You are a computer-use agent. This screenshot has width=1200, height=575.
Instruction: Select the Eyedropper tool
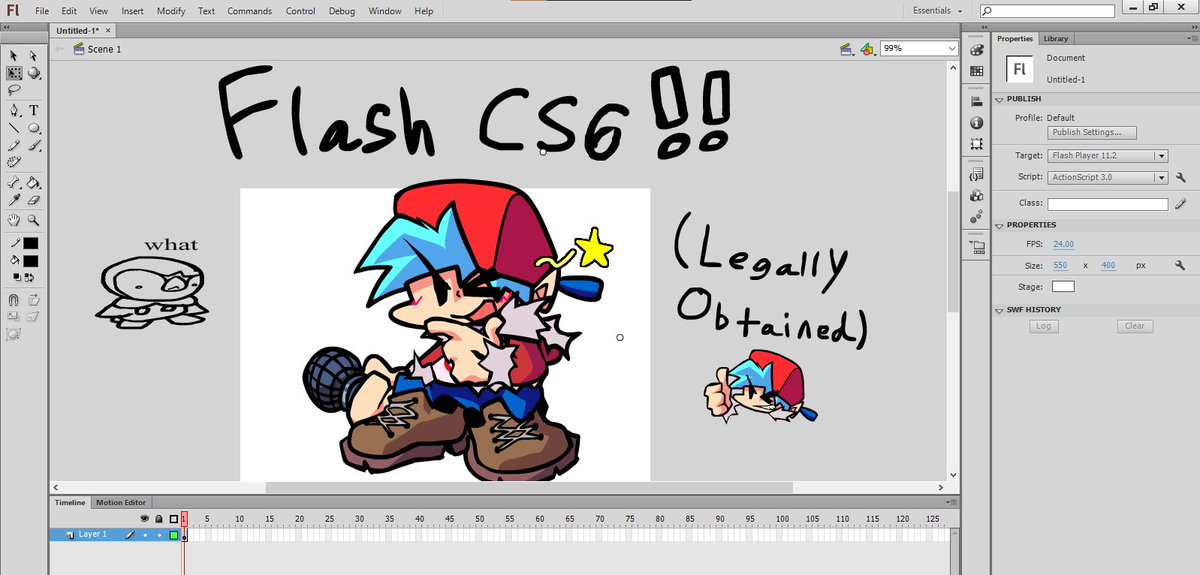coord(14,200)
